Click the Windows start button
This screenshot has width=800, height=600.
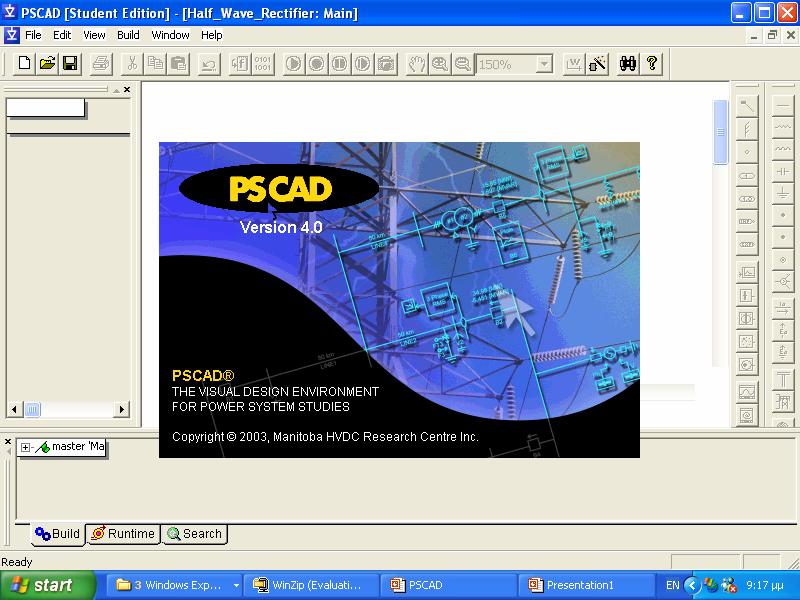point(48,585)
